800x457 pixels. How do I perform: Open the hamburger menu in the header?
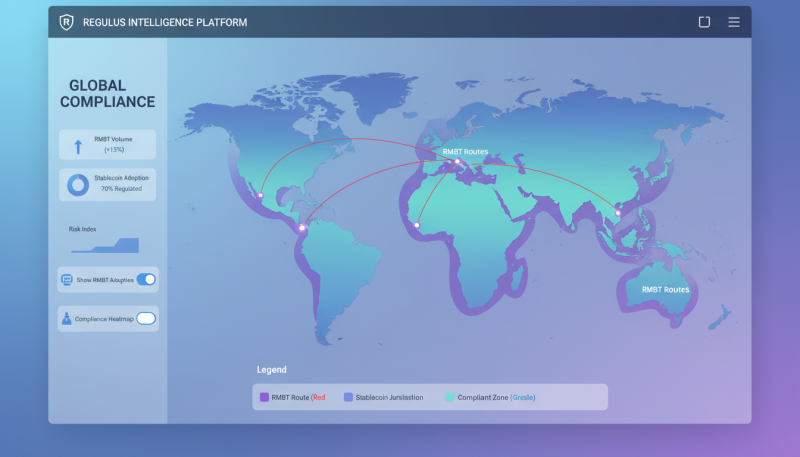(x=734, y=22)
